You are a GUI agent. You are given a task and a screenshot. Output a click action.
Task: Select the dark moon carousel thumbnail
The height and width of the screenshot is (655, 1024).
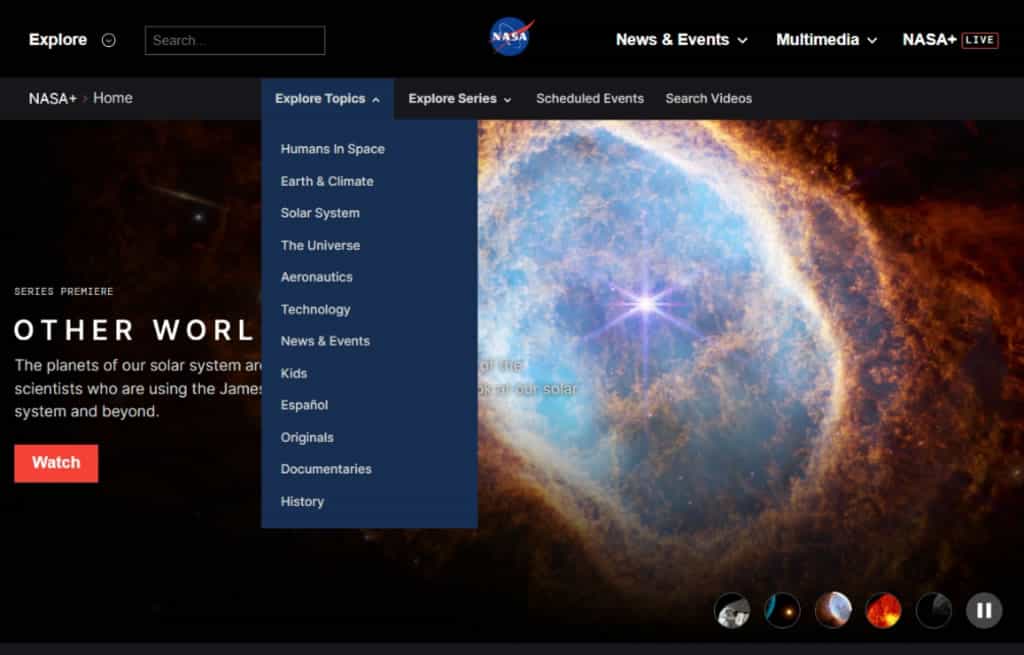coord(933,610)
